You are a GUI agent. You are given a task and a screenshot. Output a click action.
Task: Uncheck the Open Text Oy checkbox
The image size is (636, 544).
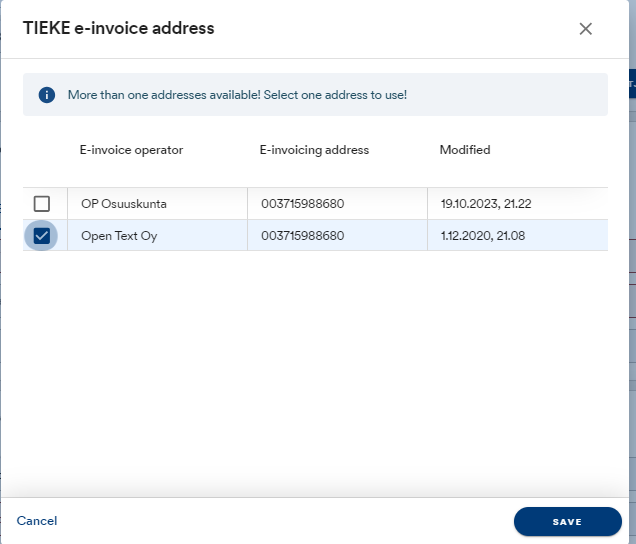[42, 236]
